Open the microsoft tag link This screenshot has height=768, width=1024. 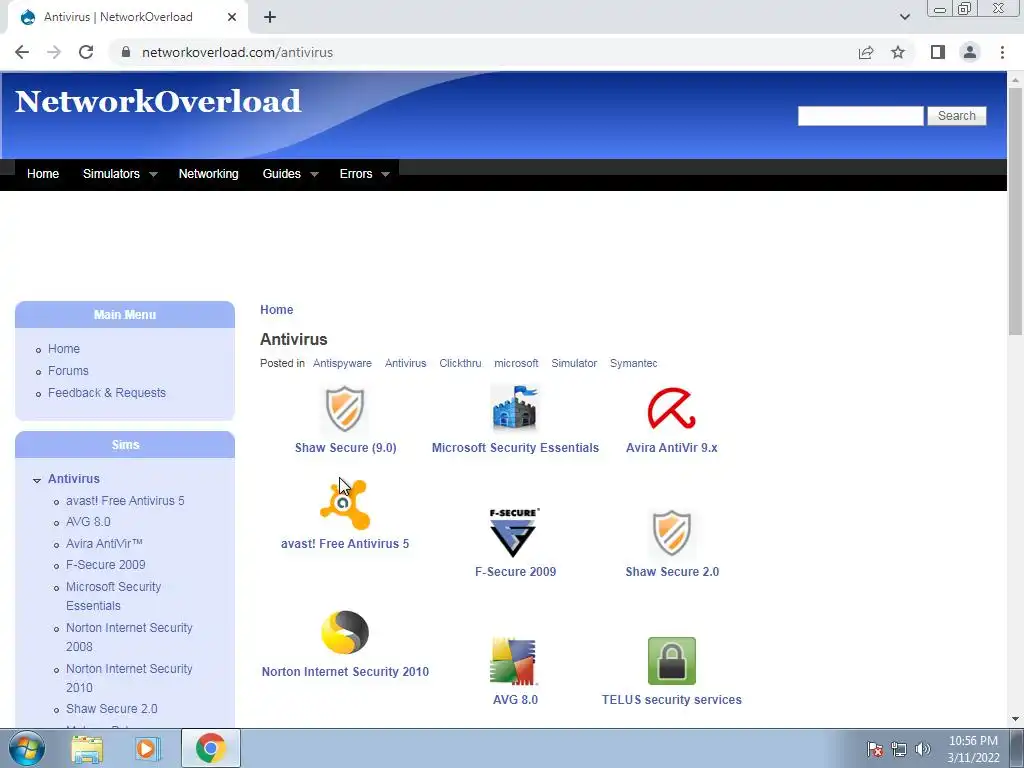coord(516,363)
